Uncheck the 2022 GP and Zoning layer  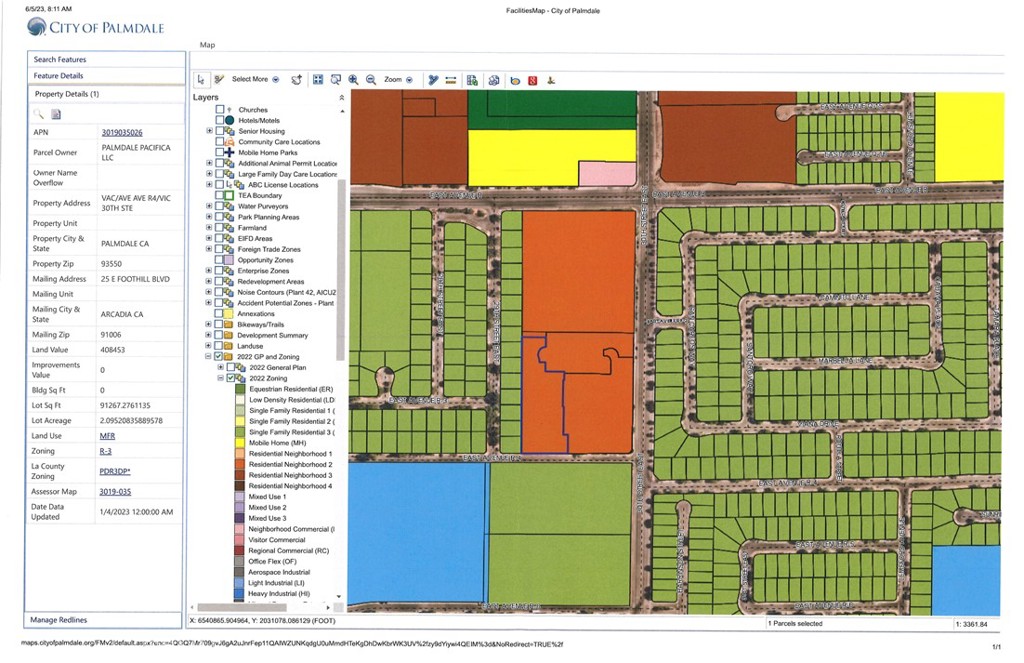[220, 357]
